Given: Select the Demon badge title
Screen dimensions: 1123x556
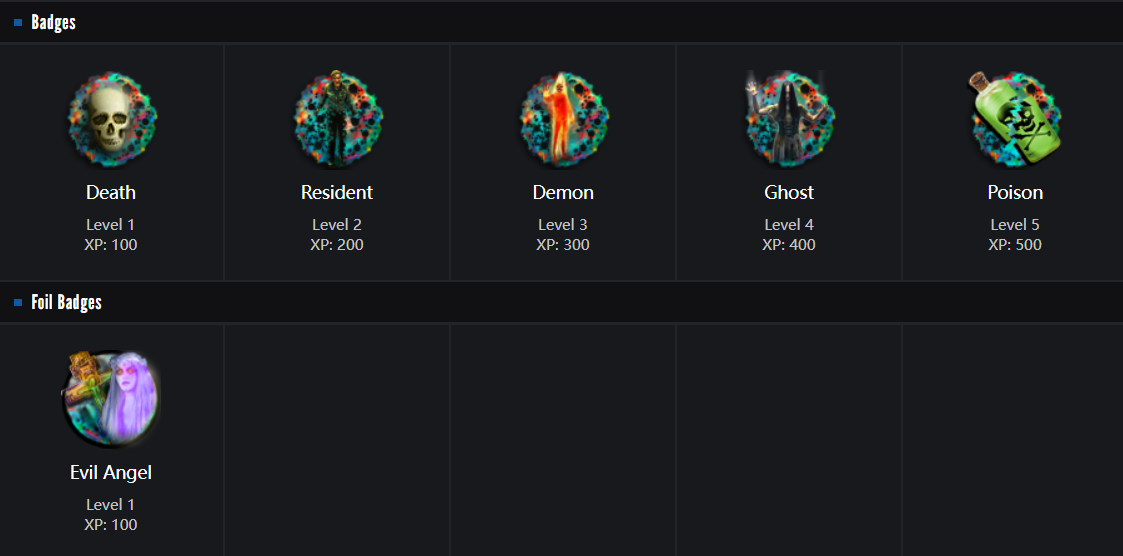Looking at the screenshot, I should 563,192.
